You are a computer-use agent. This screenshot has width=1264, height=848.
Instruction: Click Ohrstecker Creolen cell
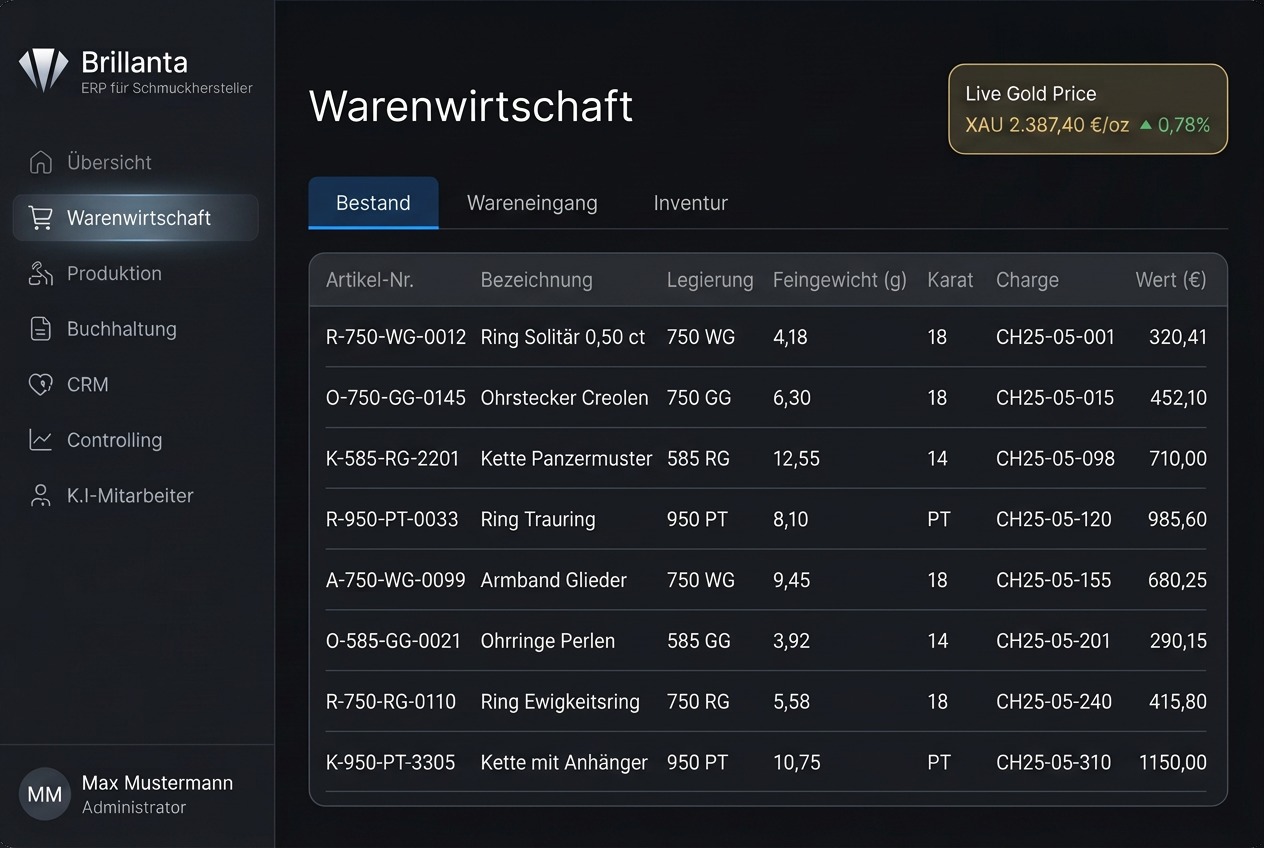pyautogui.click(x=565, y=398)
